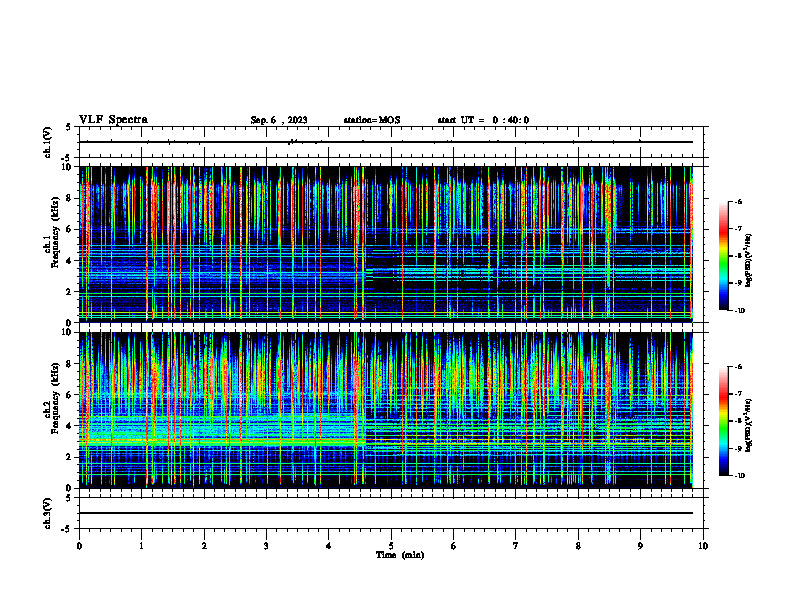
Task: Click the "8" tick on the ch.1 frequency axis
Action: pyautogui.click(x=69, y=198)
